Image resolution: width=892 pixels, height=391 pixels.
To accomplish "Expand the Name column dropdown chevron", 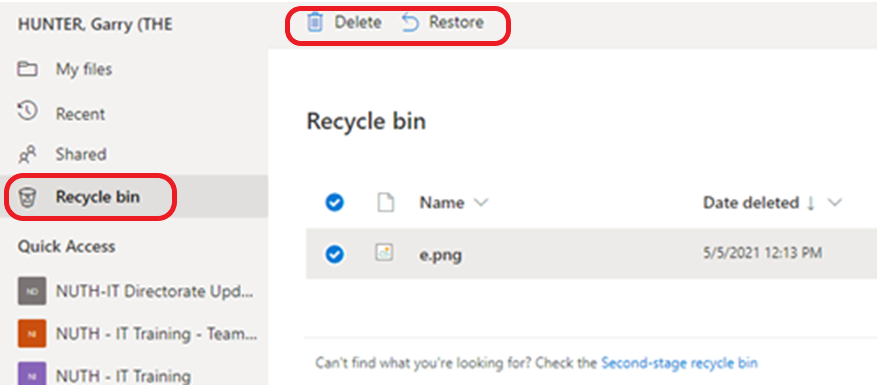I will click(x=481, y=203).
